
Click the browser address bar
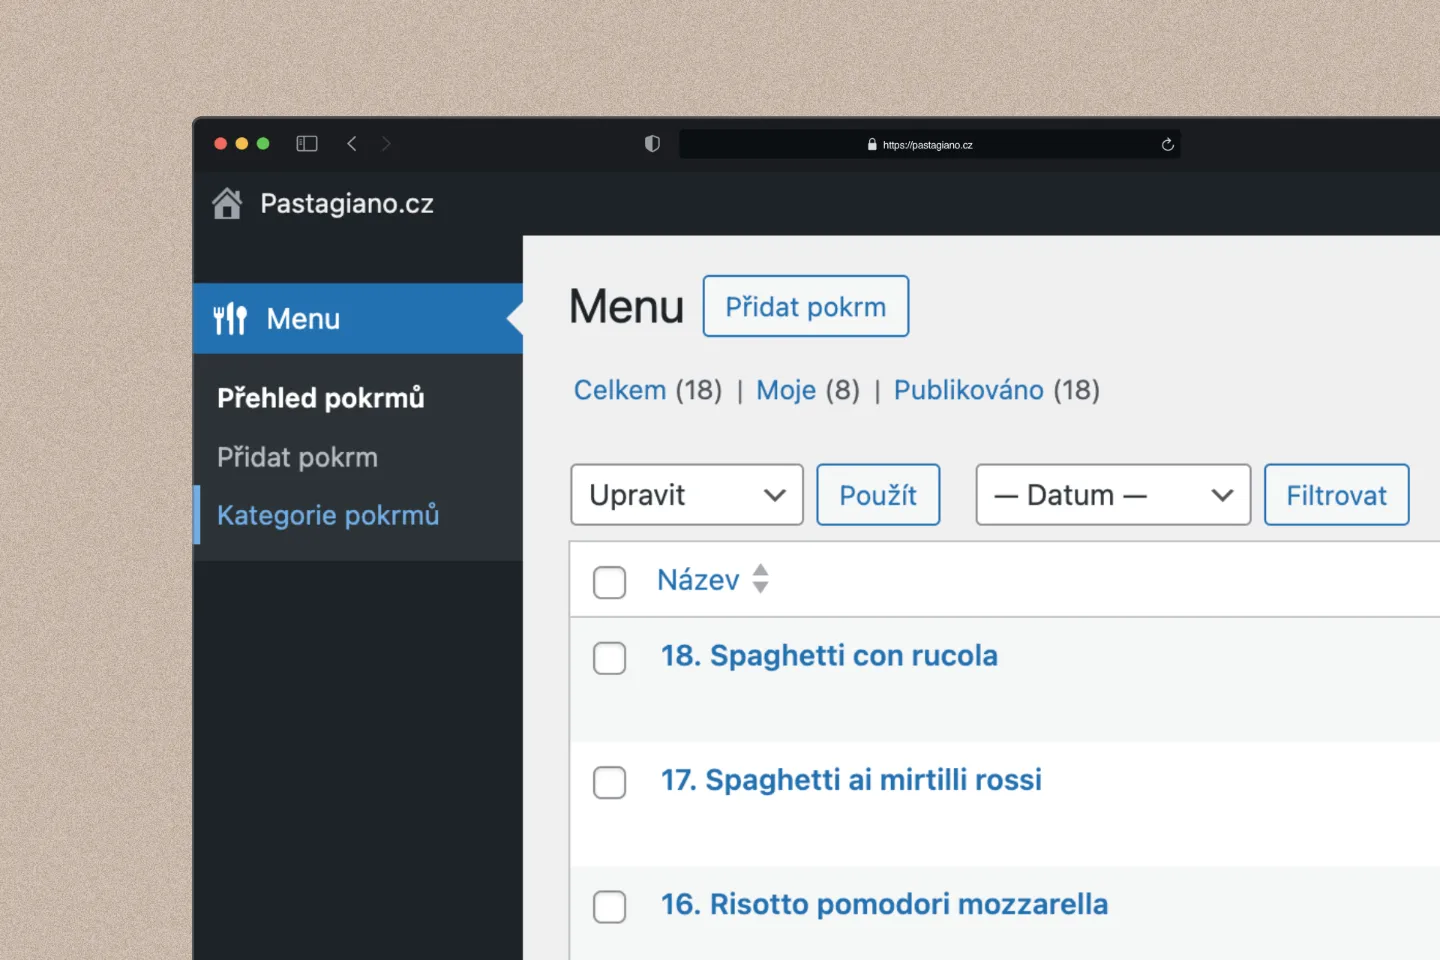[930, 144]
